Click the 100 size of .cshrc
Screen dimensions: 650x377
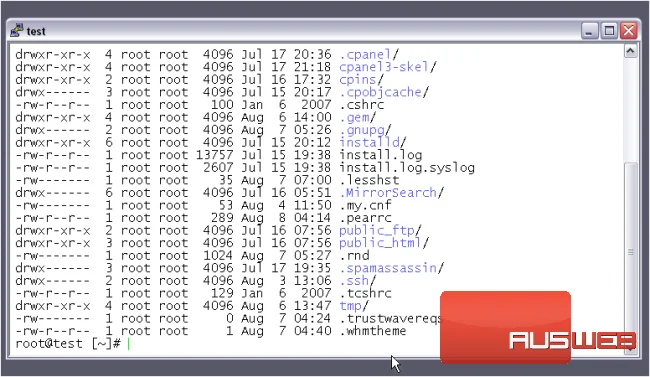222,105
